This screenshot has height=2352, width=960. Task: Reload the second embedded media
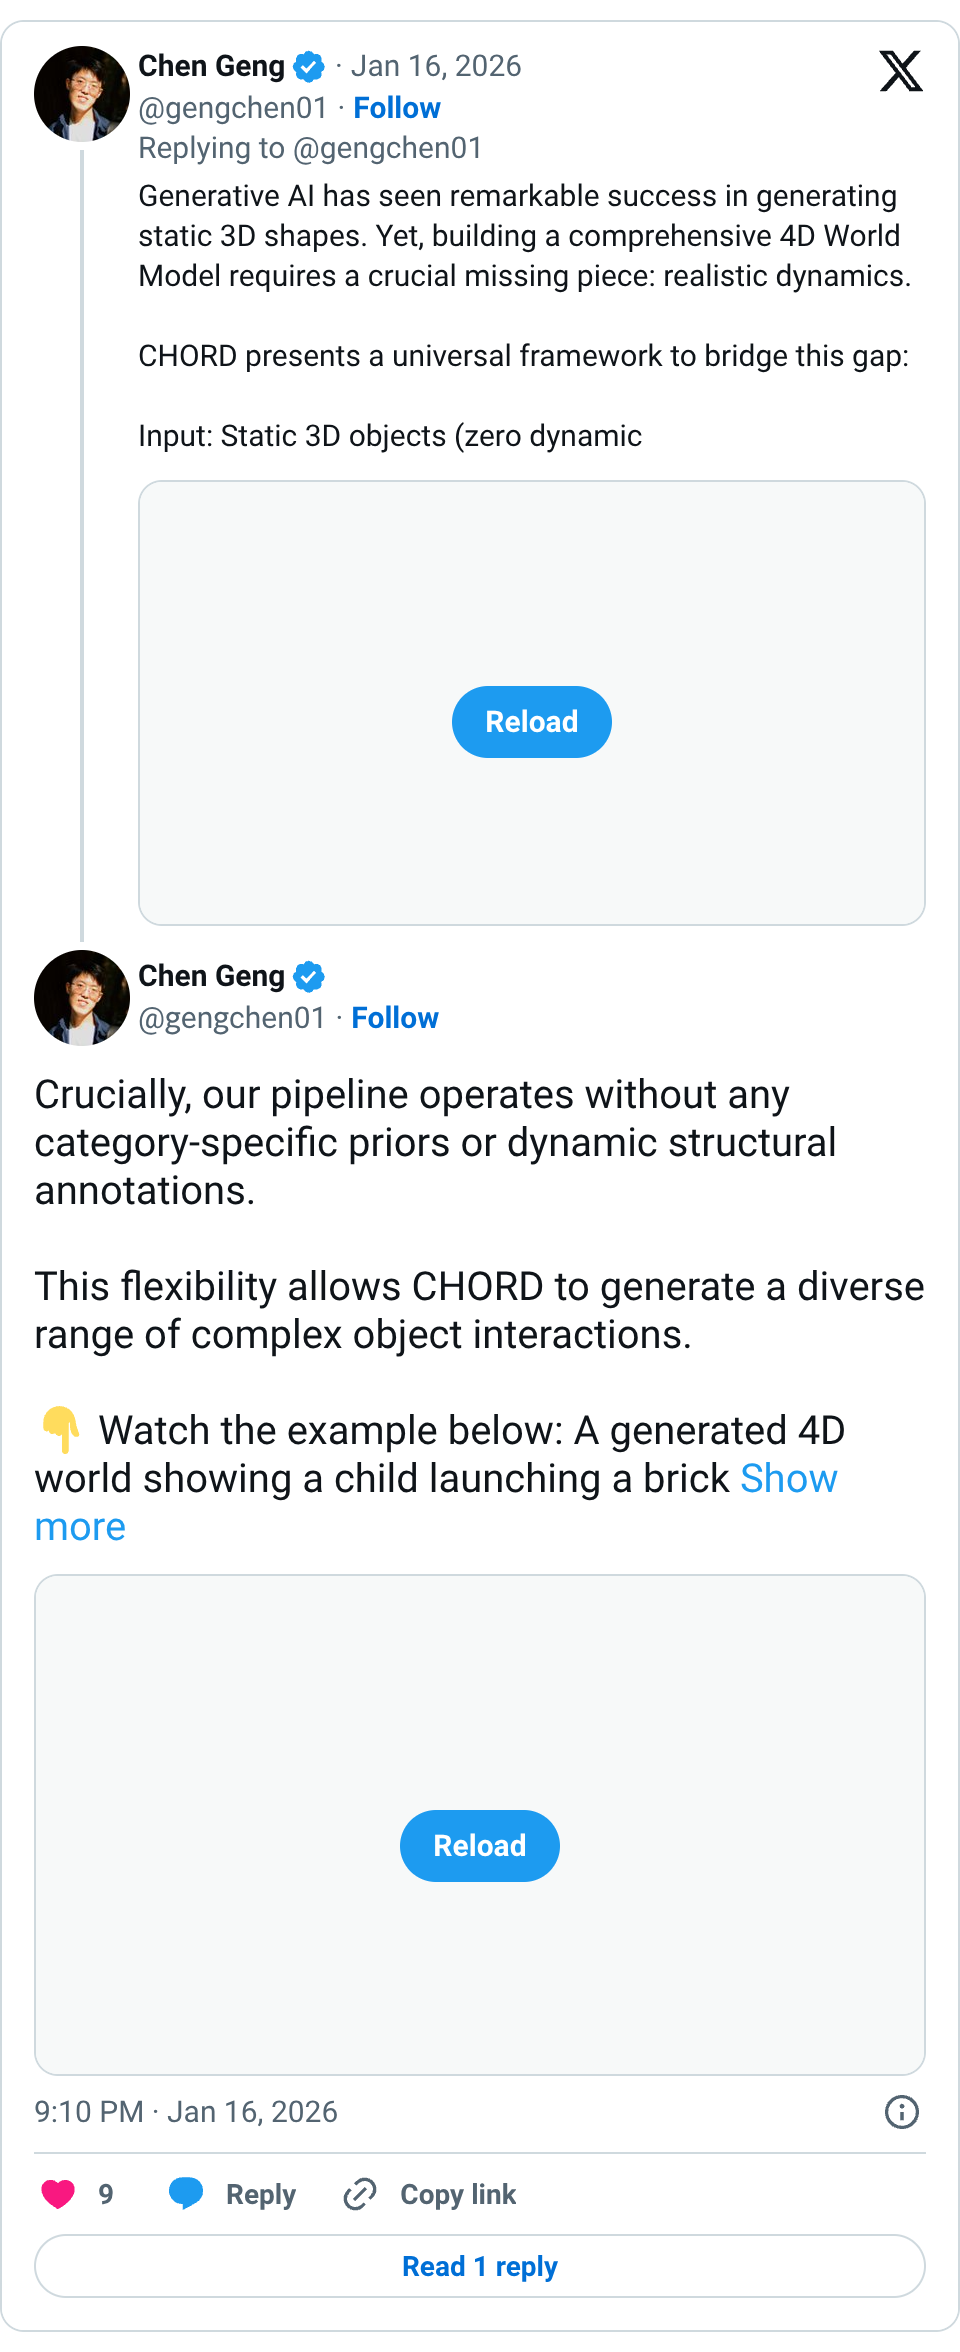click(479, 1846)
